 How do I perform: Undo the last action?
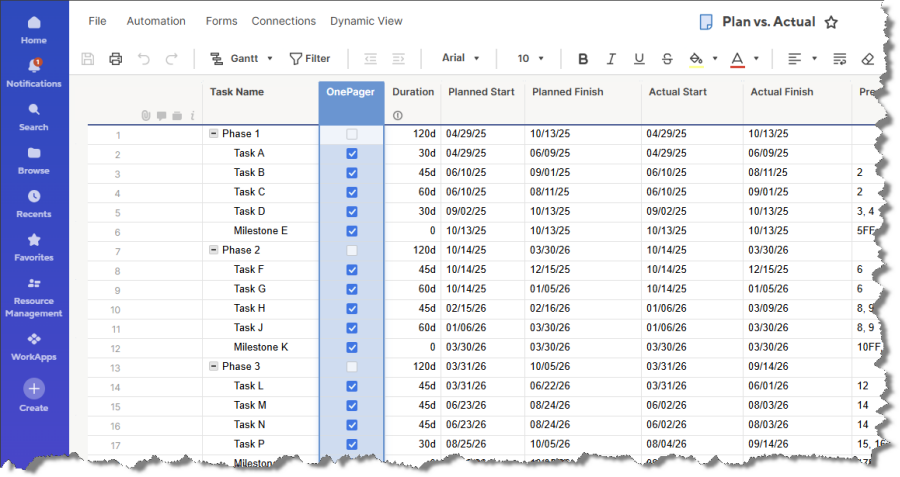point(143,59)
